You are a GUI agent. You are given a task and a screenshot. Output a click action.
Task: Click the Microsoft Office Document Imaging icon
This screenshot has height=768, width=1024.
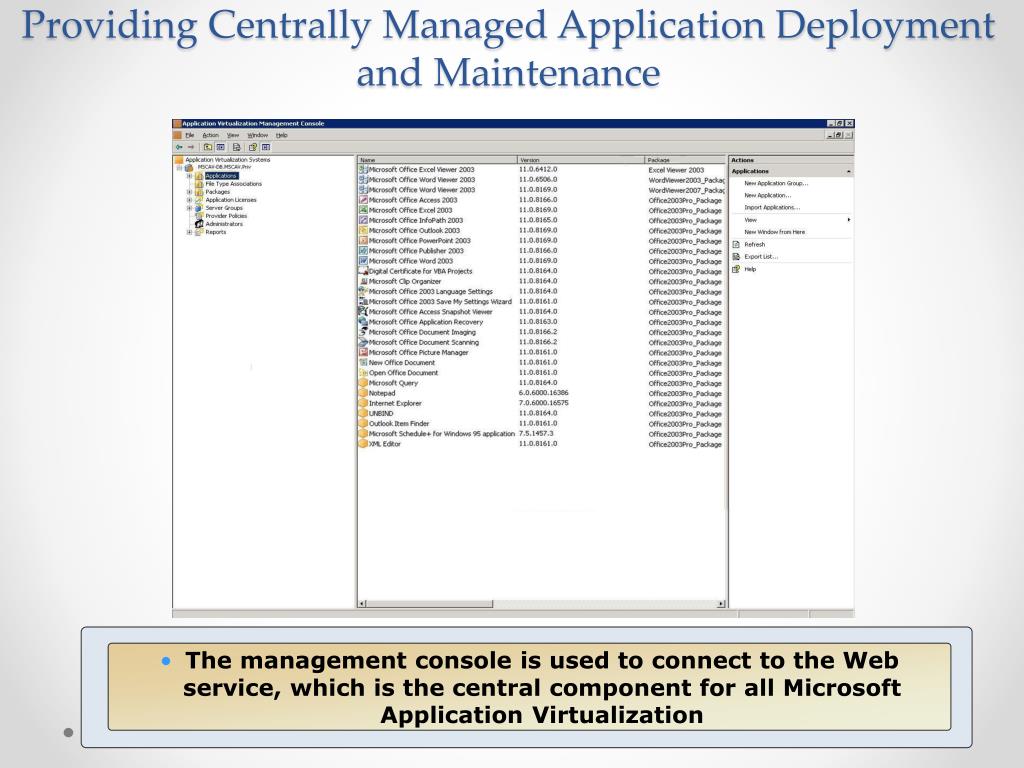[363, 332]
